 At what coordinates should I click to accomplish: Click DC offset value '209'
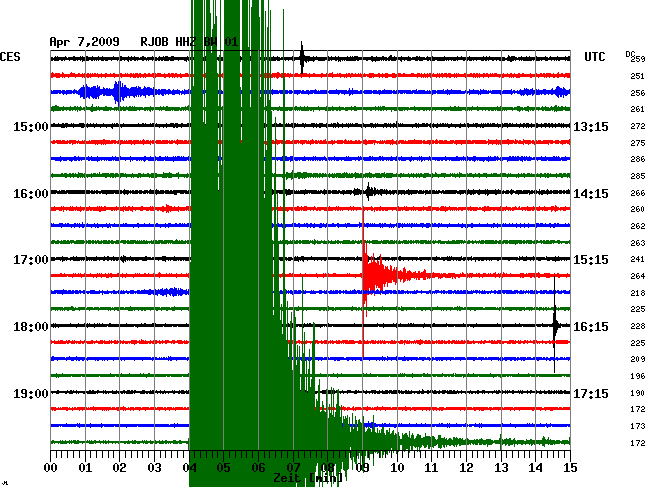point(638,359)
